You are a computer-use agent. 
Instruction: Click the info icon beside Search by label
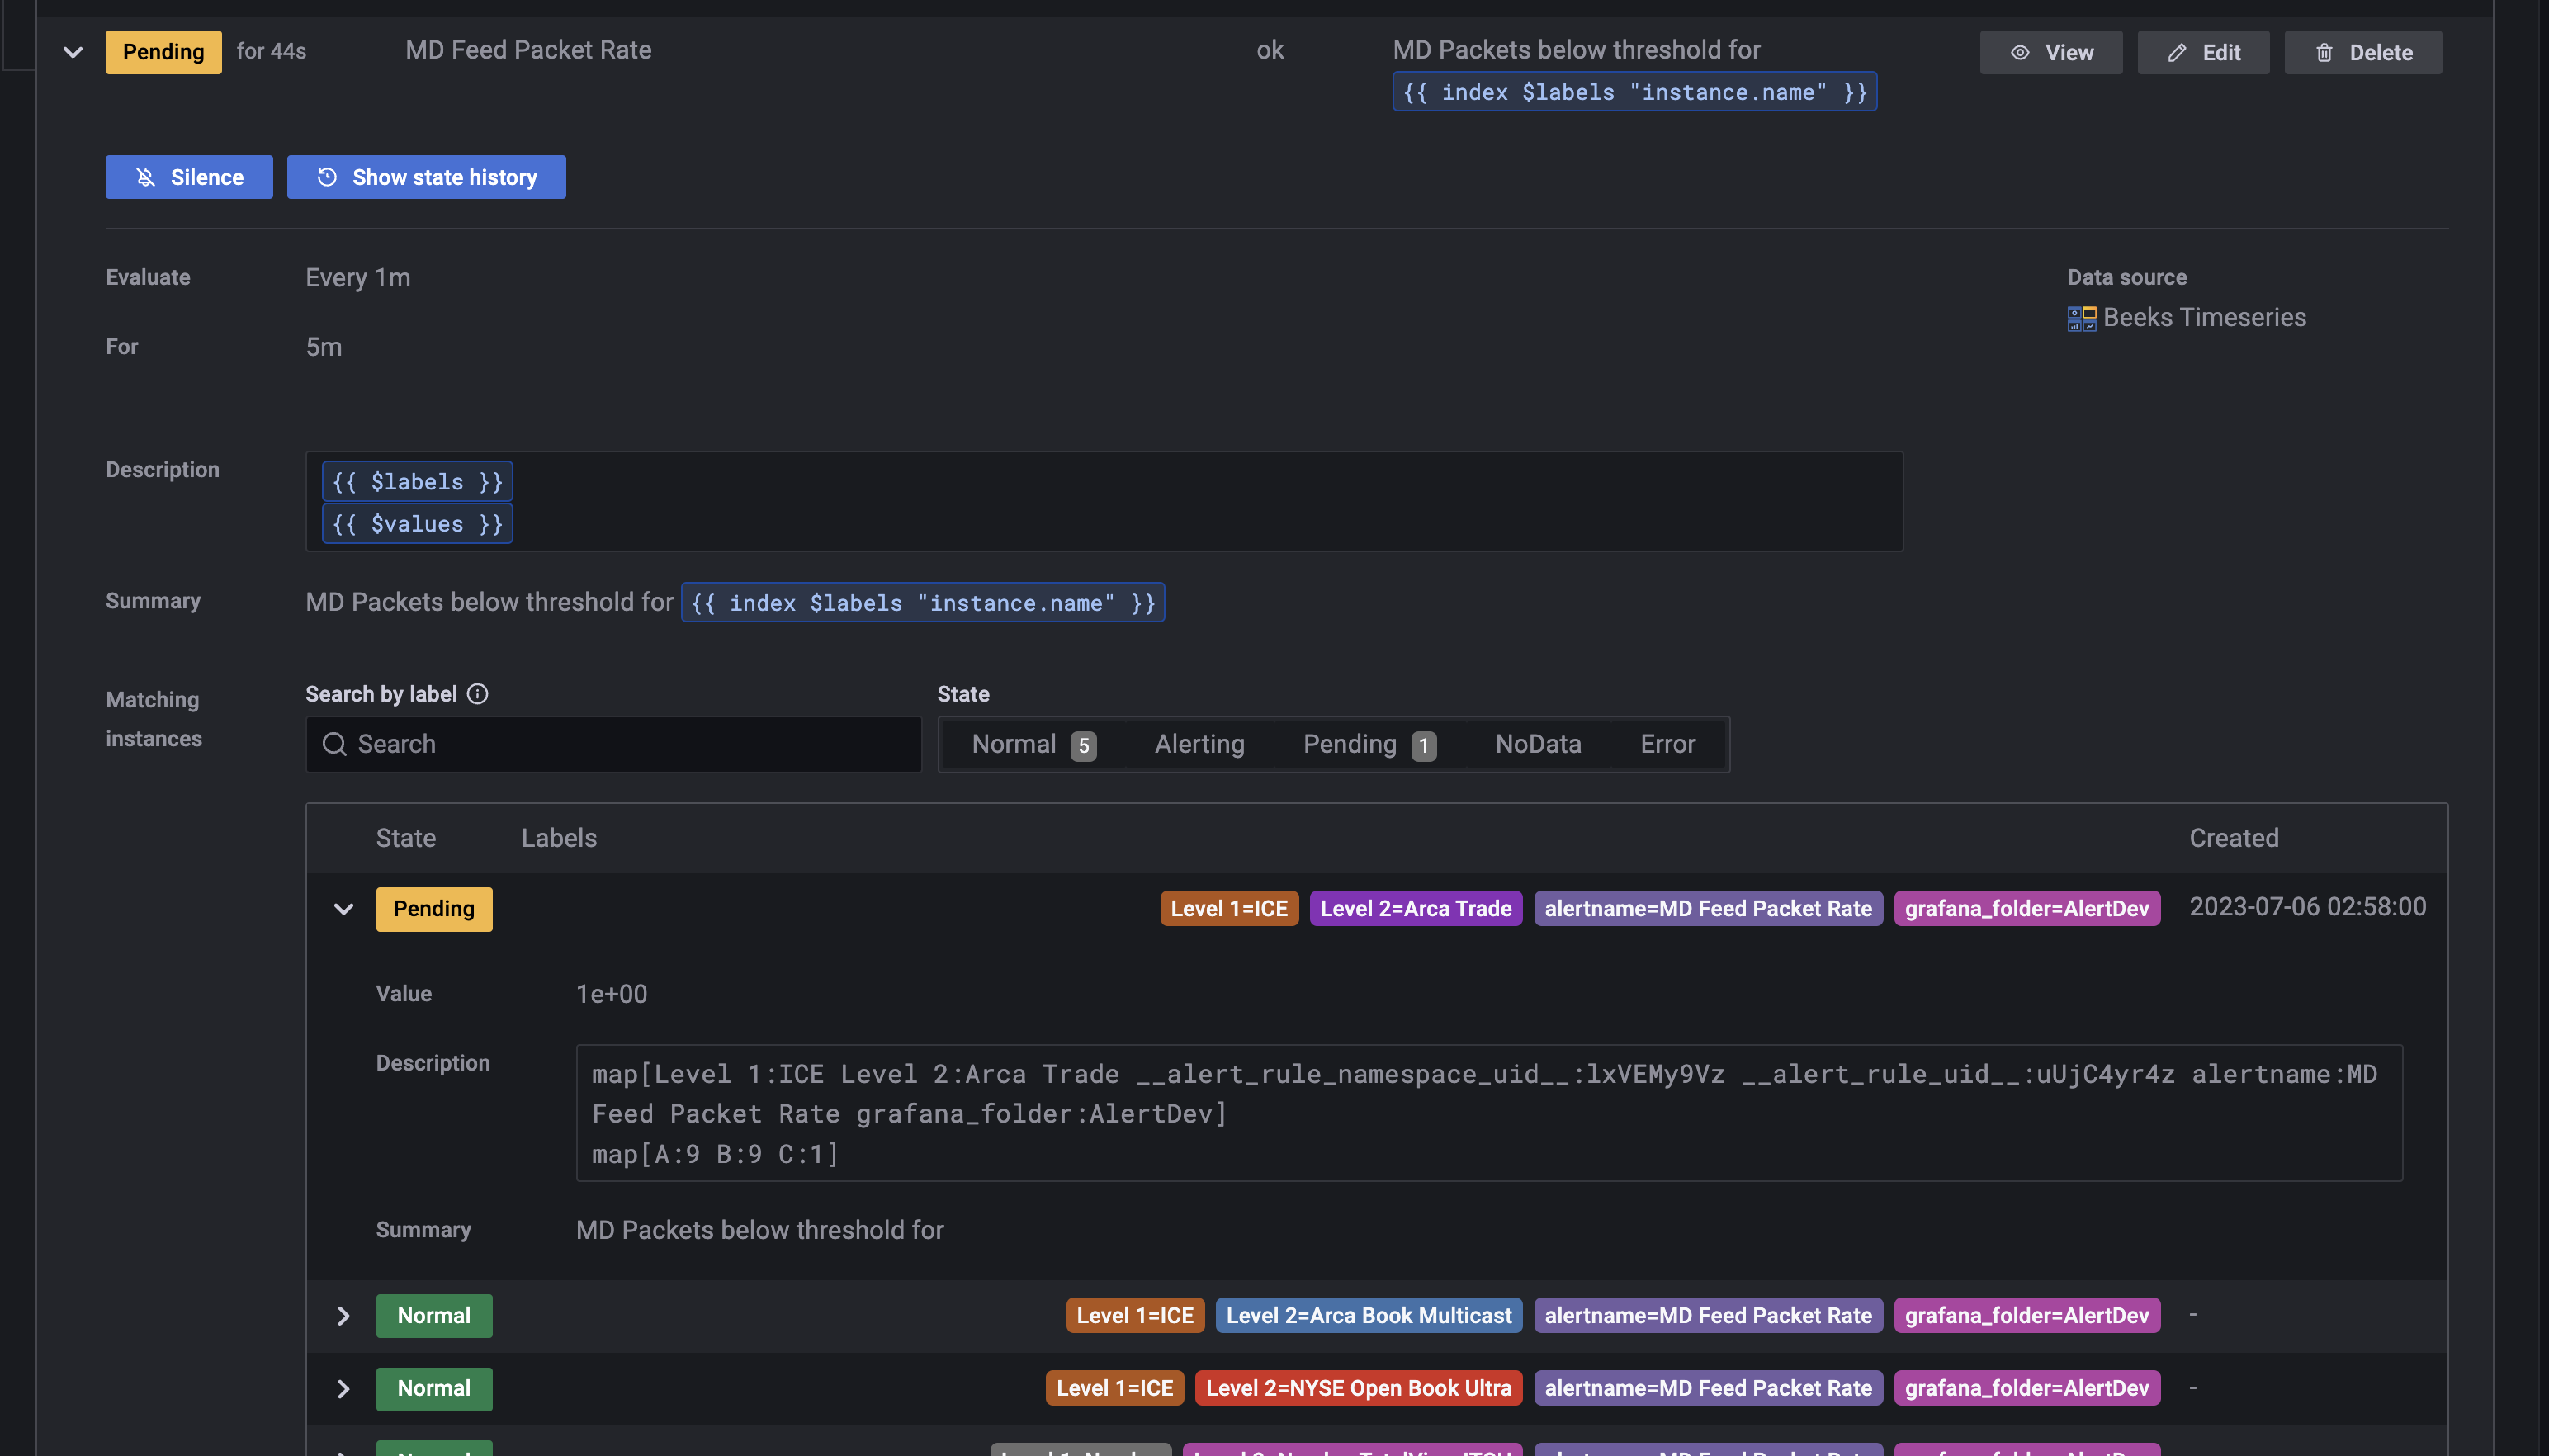pyautogui.click(x=478, y=694)
